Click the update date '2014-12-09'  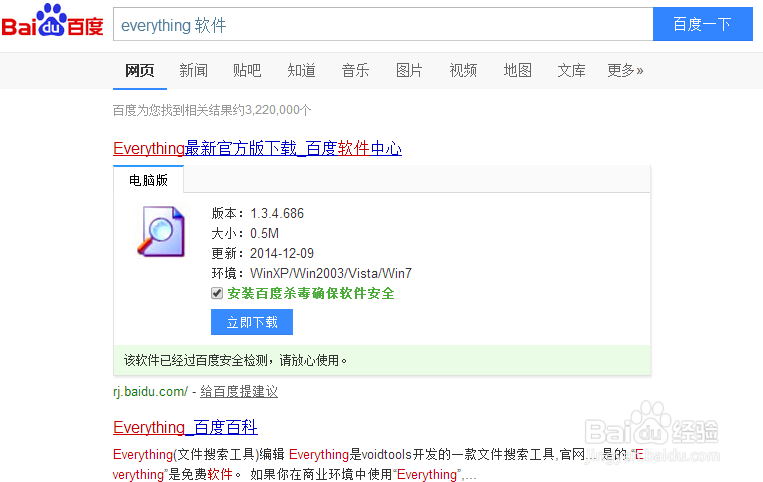pos(282,253)
